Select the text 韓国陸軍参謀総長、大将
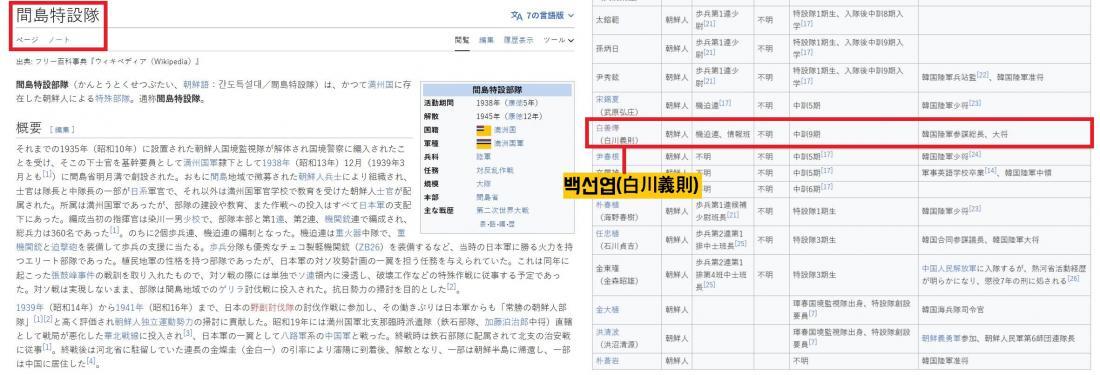The width and height of the screenshot is (1100, 375). [x=965, y=133]
